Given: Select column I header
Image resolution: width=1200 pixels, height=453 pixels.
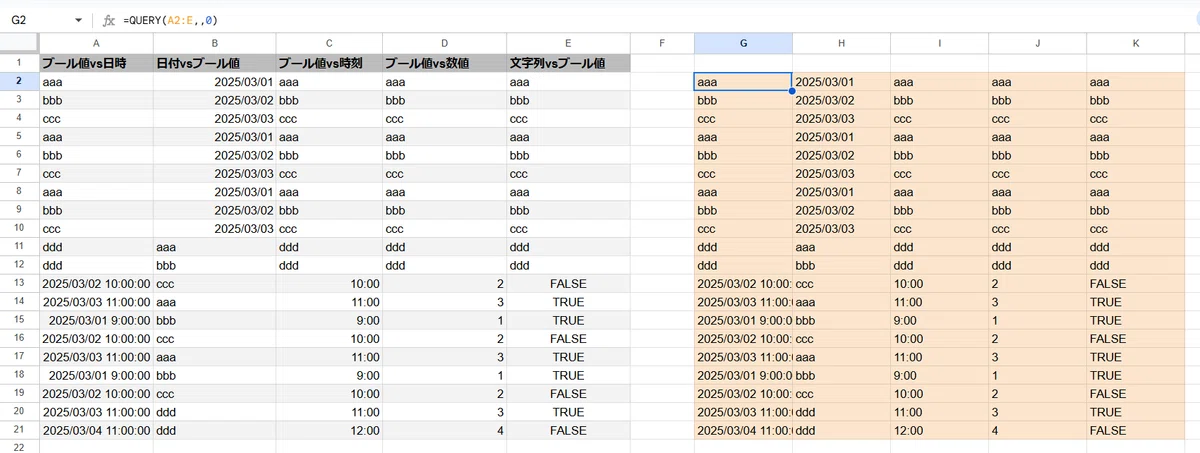Looking at the screenshot, I should coord(939,43).
